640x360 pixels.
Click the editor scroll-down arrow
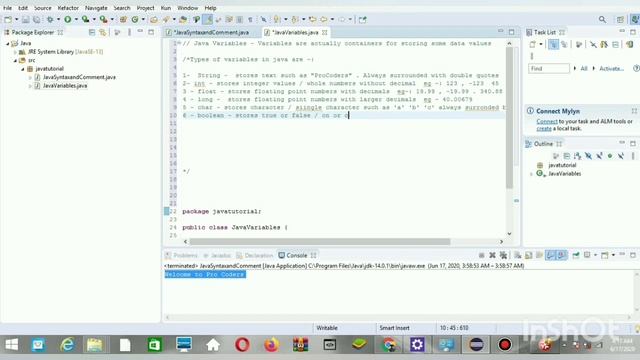coord(509,233)
